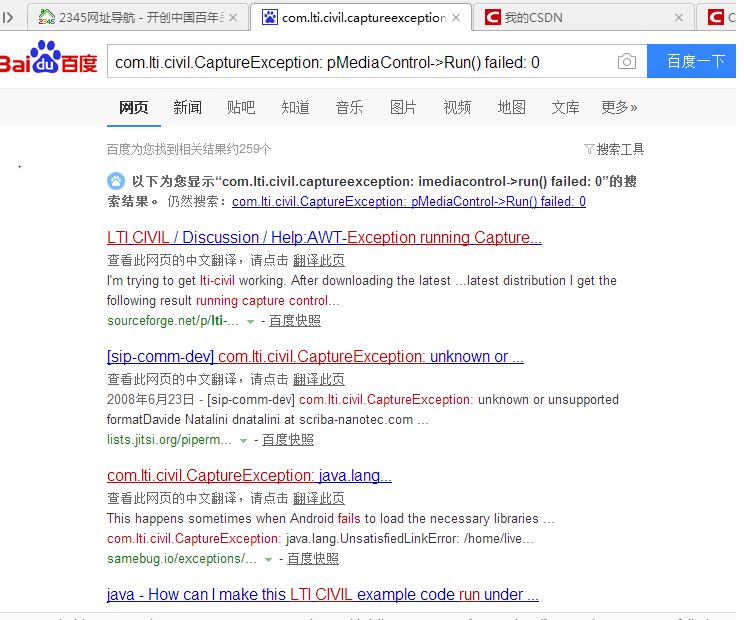
Task: Click the Baidu logo
Action: [x=48, y=57]
